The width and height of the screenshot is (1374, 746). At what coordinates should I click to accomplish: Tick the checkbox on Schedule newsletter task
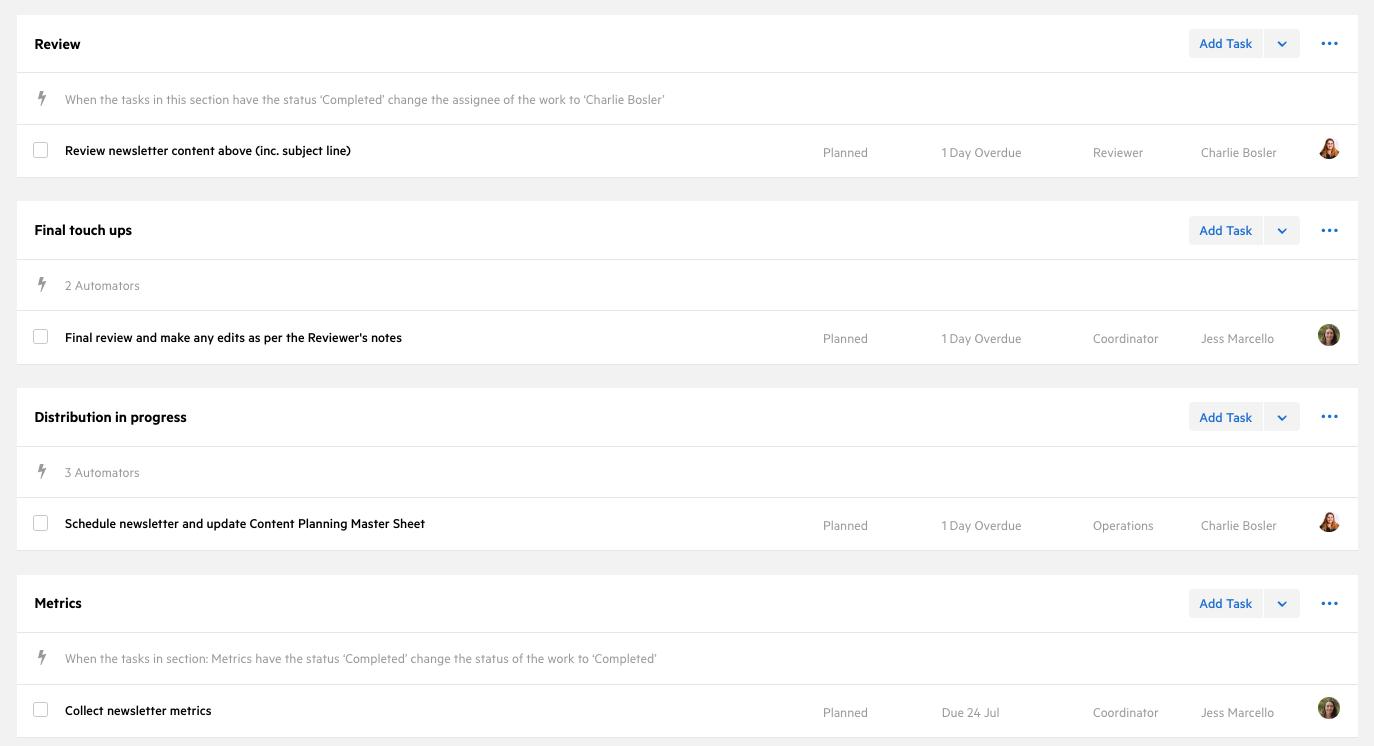(40, 523)
